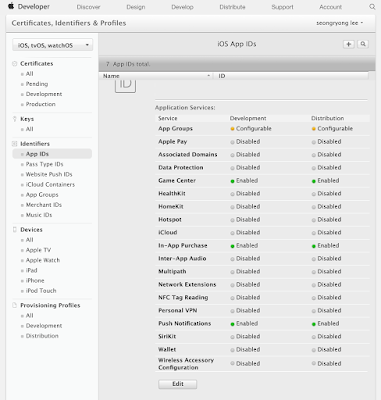Select All under Certificates
381x400 pixels.
(29, 74)
